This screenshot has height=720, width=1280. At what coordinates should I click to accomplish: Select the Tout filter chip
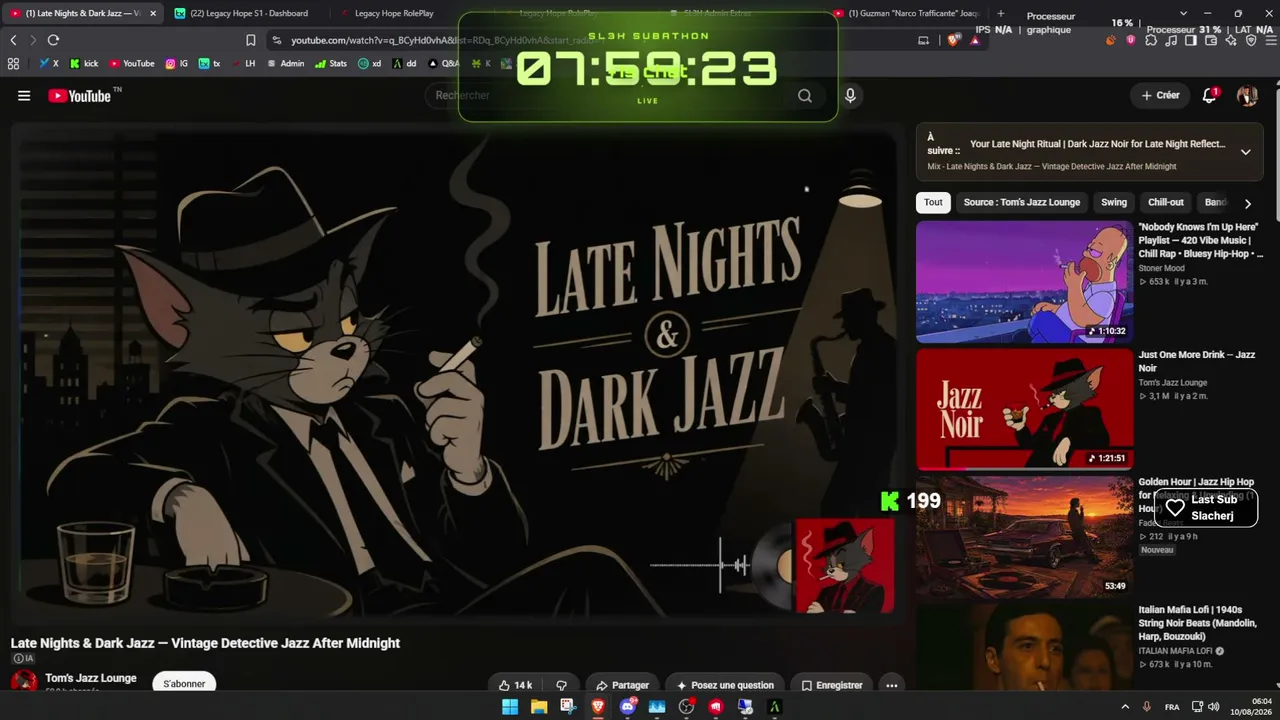point(933,202)
